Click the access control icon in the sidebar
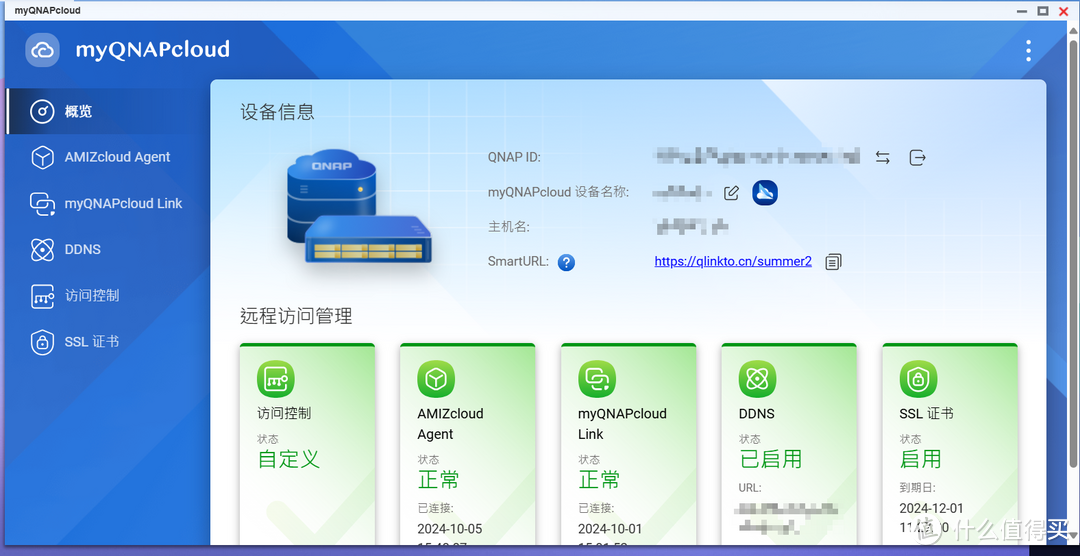This screenshot has height=556, width=1080. (x=43, y=296)
